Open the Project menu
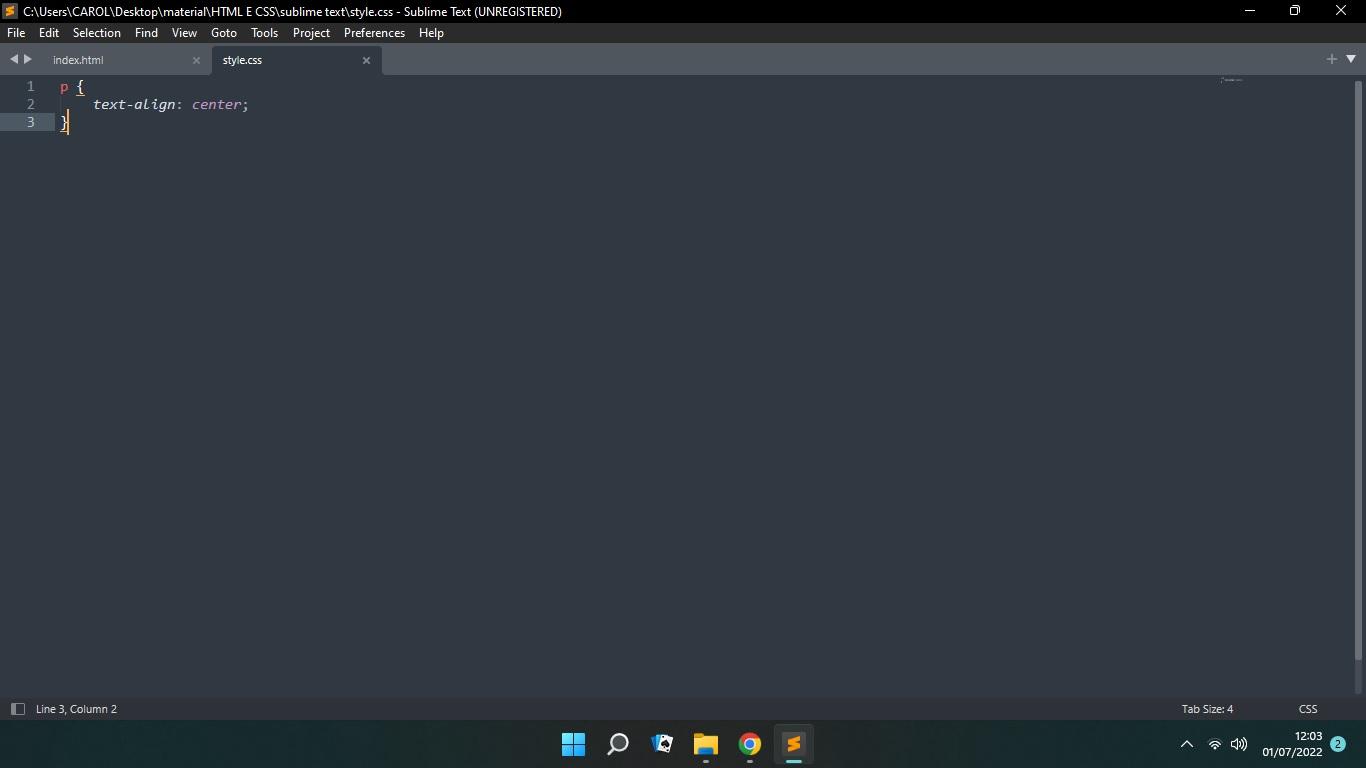 coord(311,33)
